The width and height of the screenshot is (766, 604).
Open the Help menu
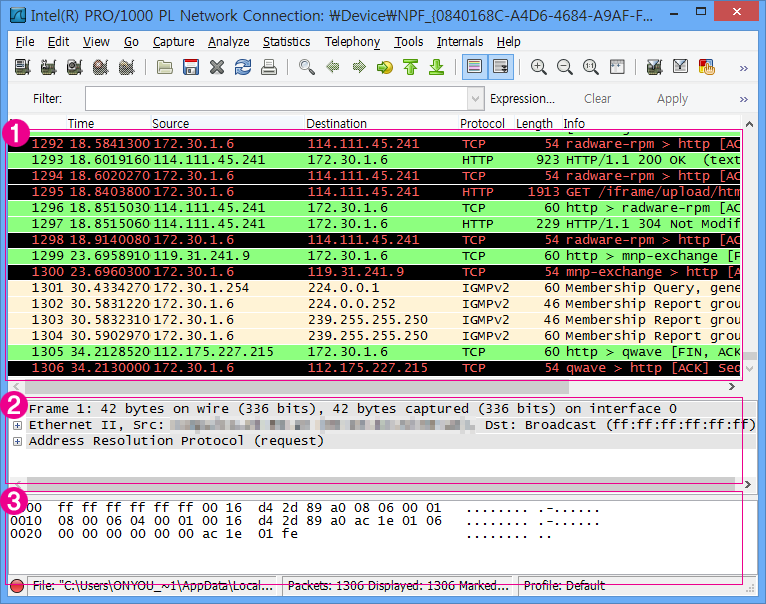[509, 42]
